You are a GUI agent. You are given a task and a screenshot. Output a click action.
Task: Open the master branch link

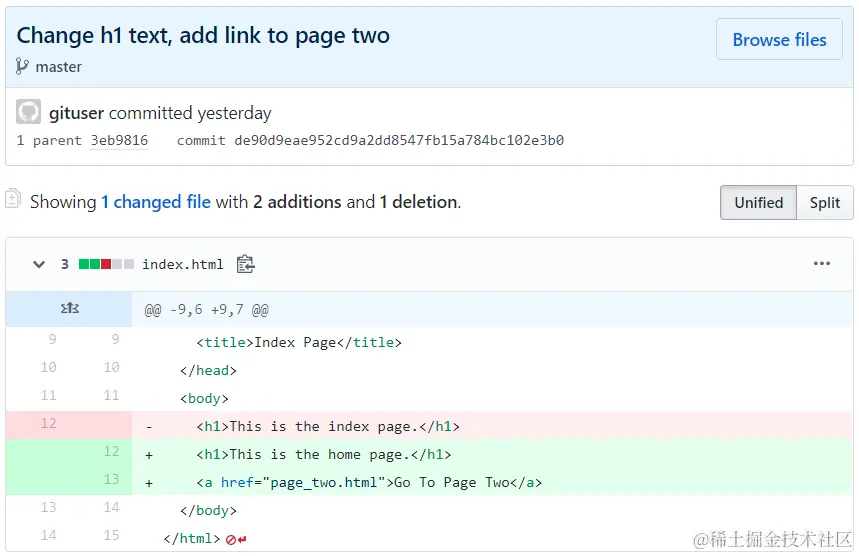click(59, 67)
